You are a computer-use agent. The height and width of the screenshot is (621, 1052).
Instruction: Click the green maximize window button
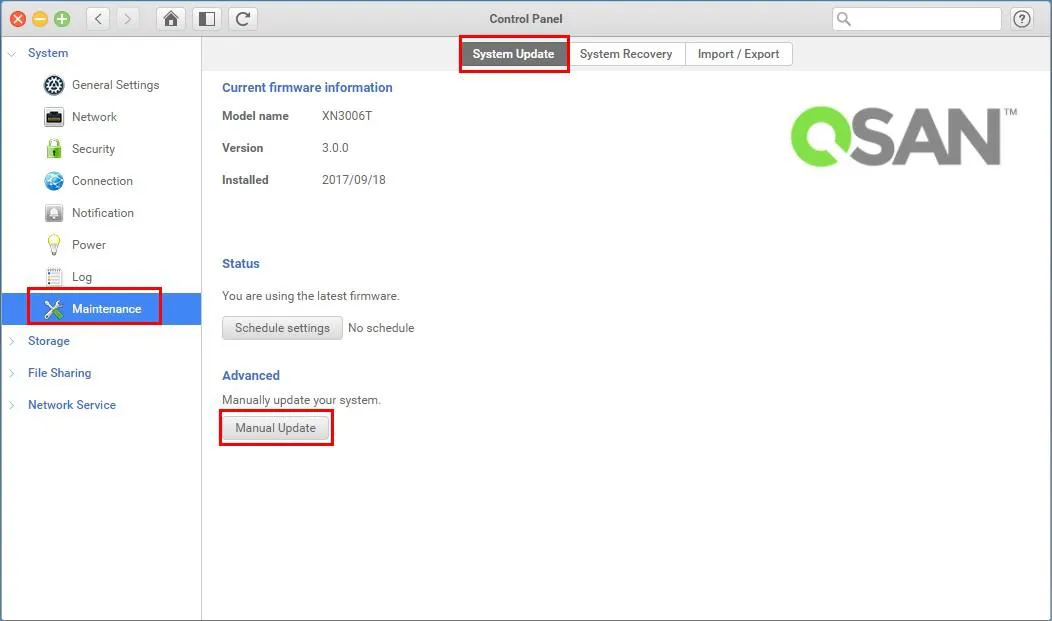pos(62,19)
